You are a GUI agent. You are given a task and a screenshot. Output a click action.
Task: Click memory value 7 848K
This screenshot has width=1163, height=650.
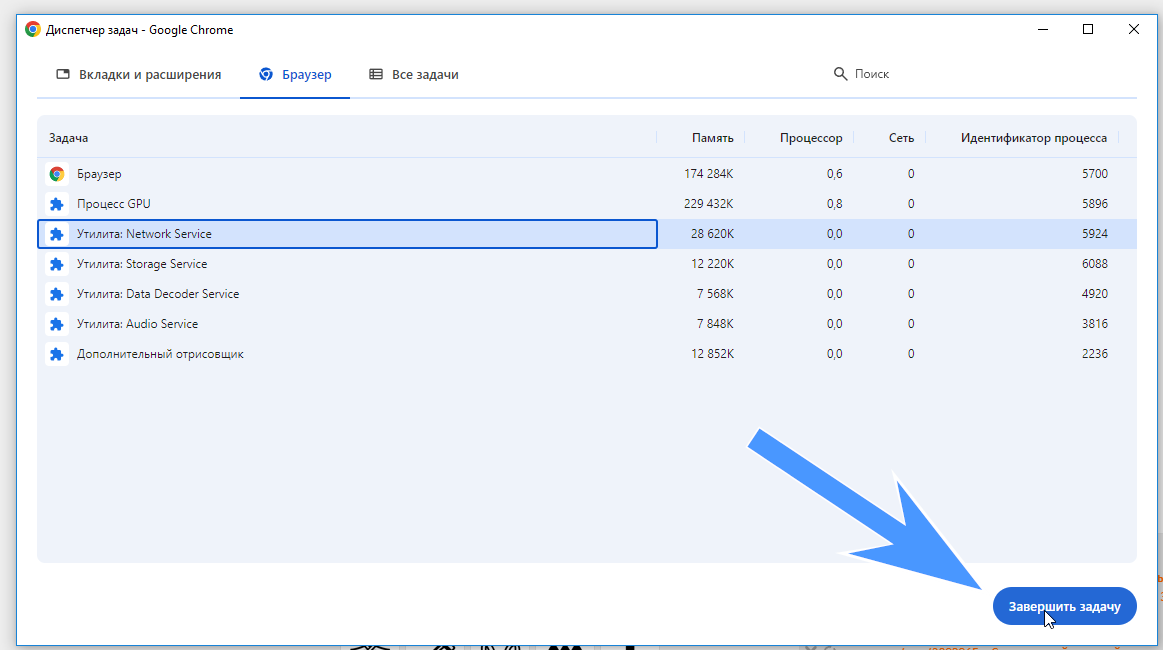click(x=715, y=324)
